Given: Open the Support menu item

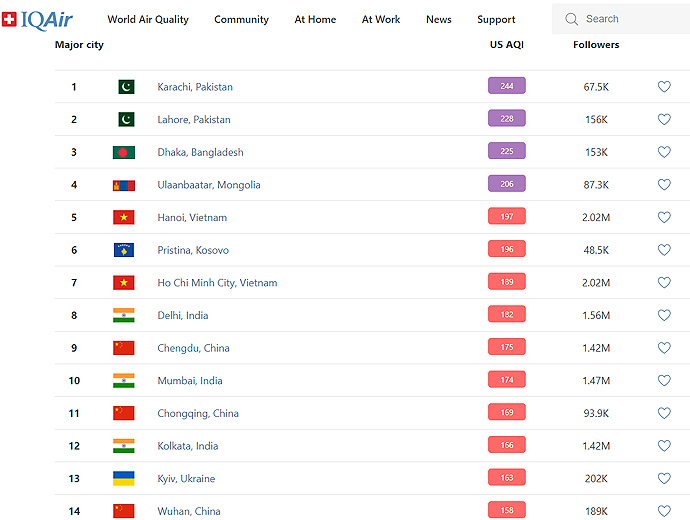Looking at the screenshot, I should point(496,19).
